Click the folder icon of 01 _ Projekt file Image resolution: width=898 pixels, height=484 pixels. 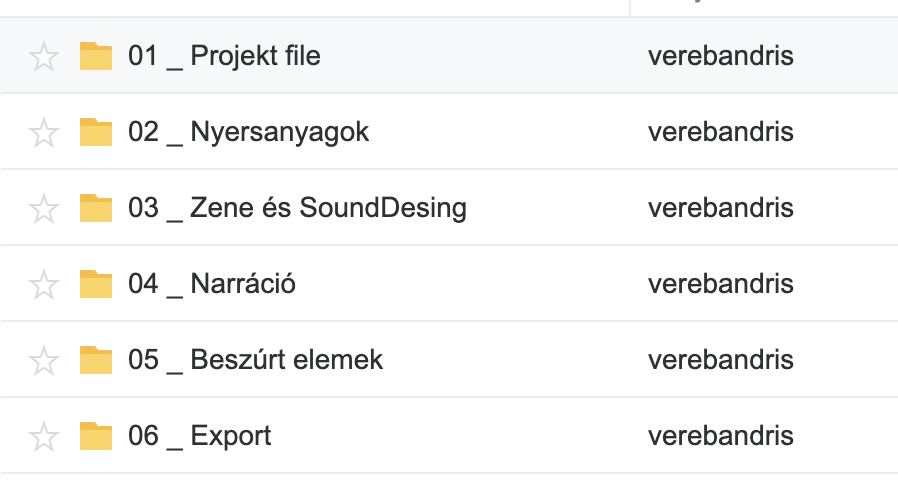[96, 55]
